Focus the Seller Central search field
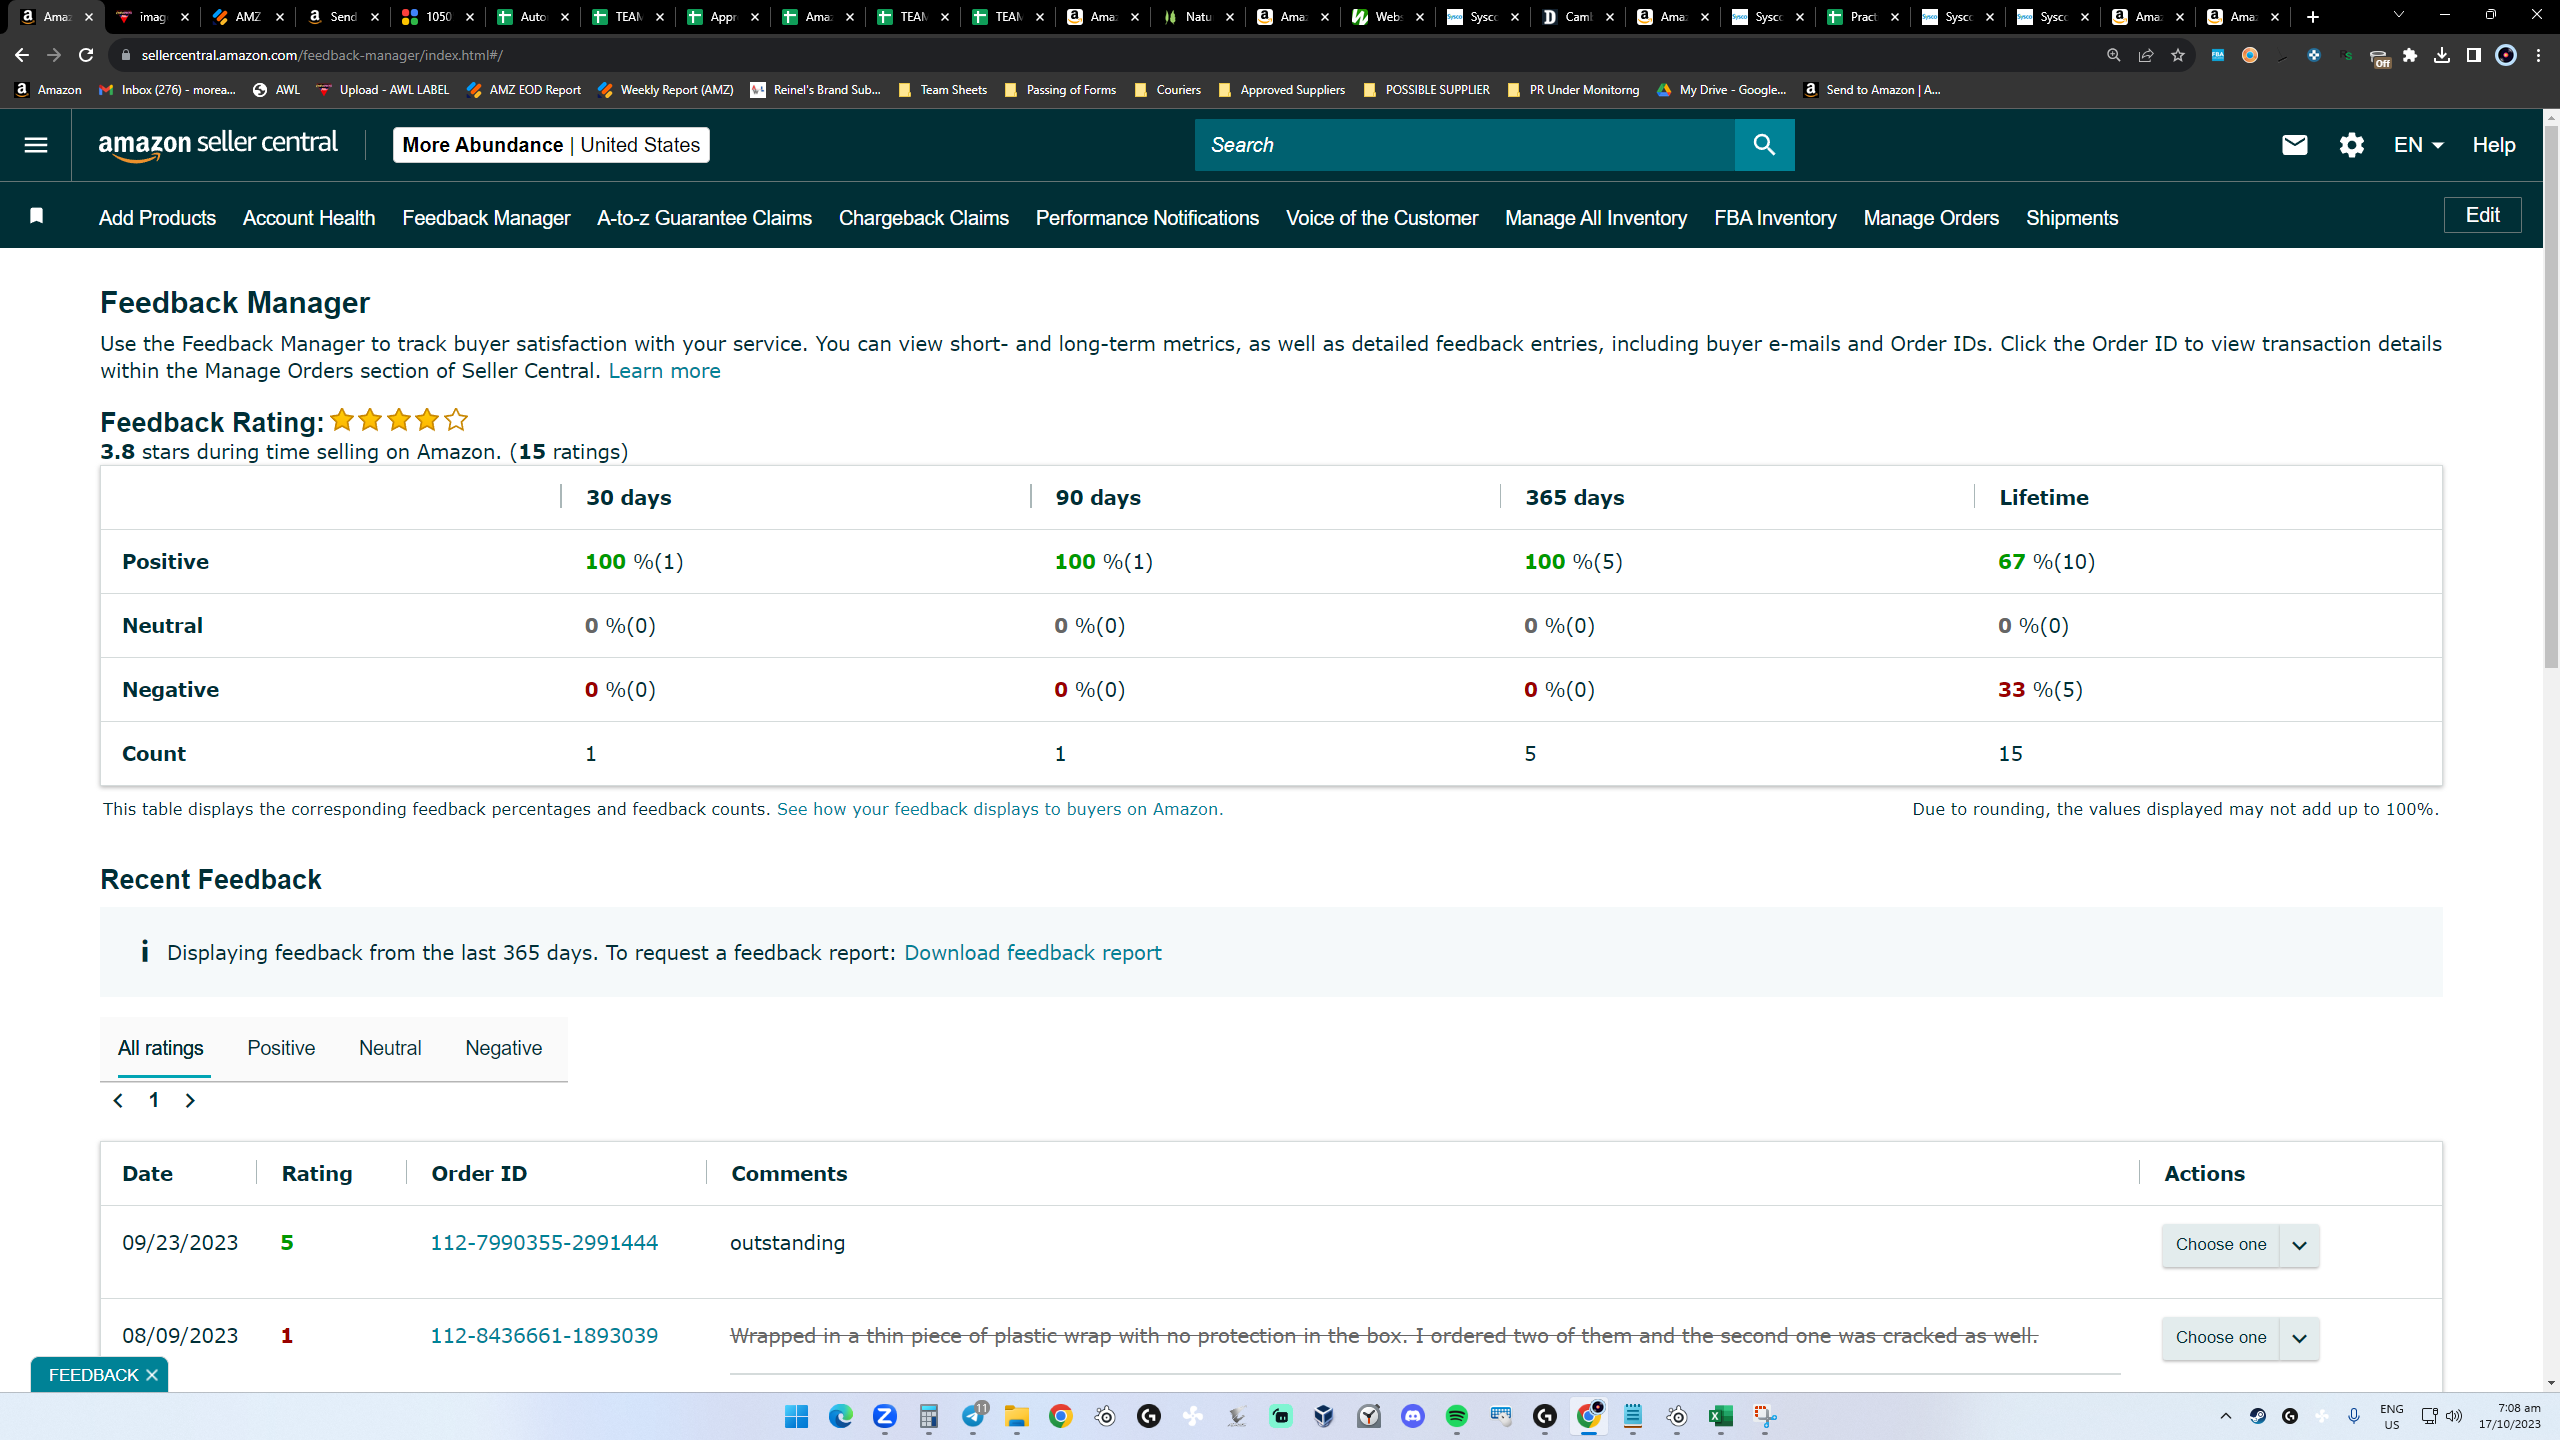Image resolution: width=2560 pixels, height=1440 pixels. pos(1465,145)
